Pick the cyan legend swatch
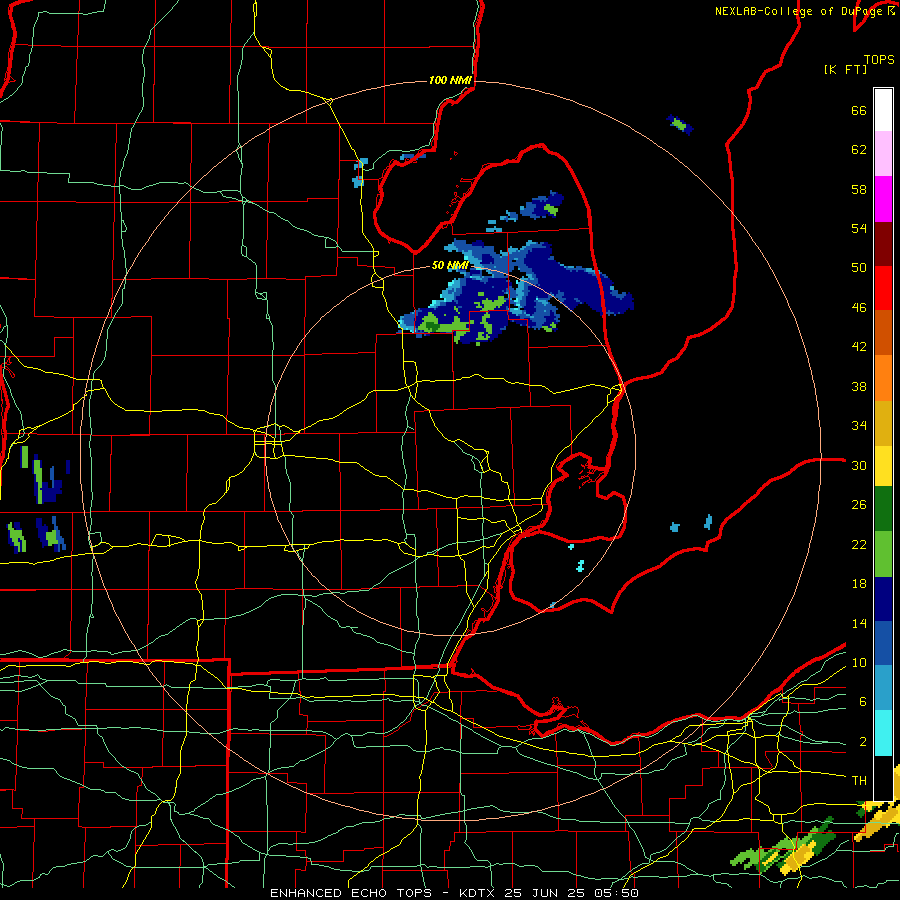900x900 pixels. tap(883, 733)
